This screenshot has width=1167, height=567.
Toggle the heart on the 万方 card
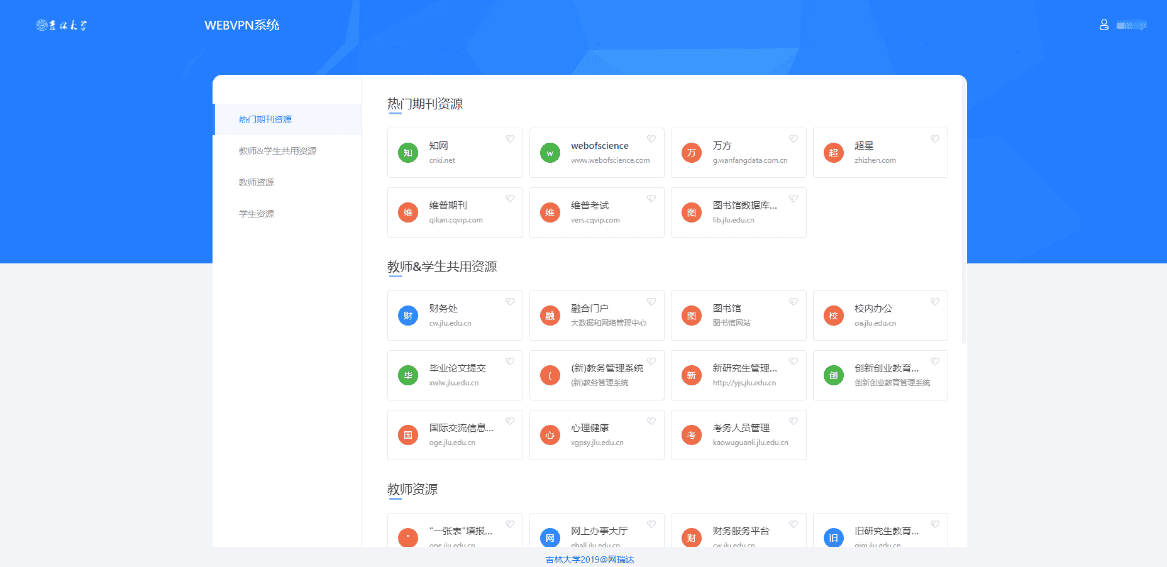tap(793, 138)
